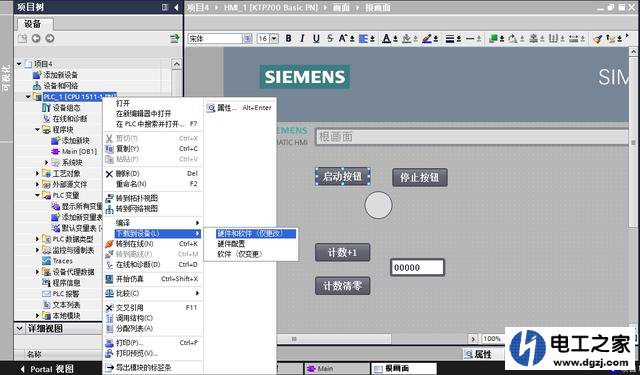The height and width of the screenshot is (375, 640).
Task: Click the text alignment toolbar icon
Action: tap(363, 38)
